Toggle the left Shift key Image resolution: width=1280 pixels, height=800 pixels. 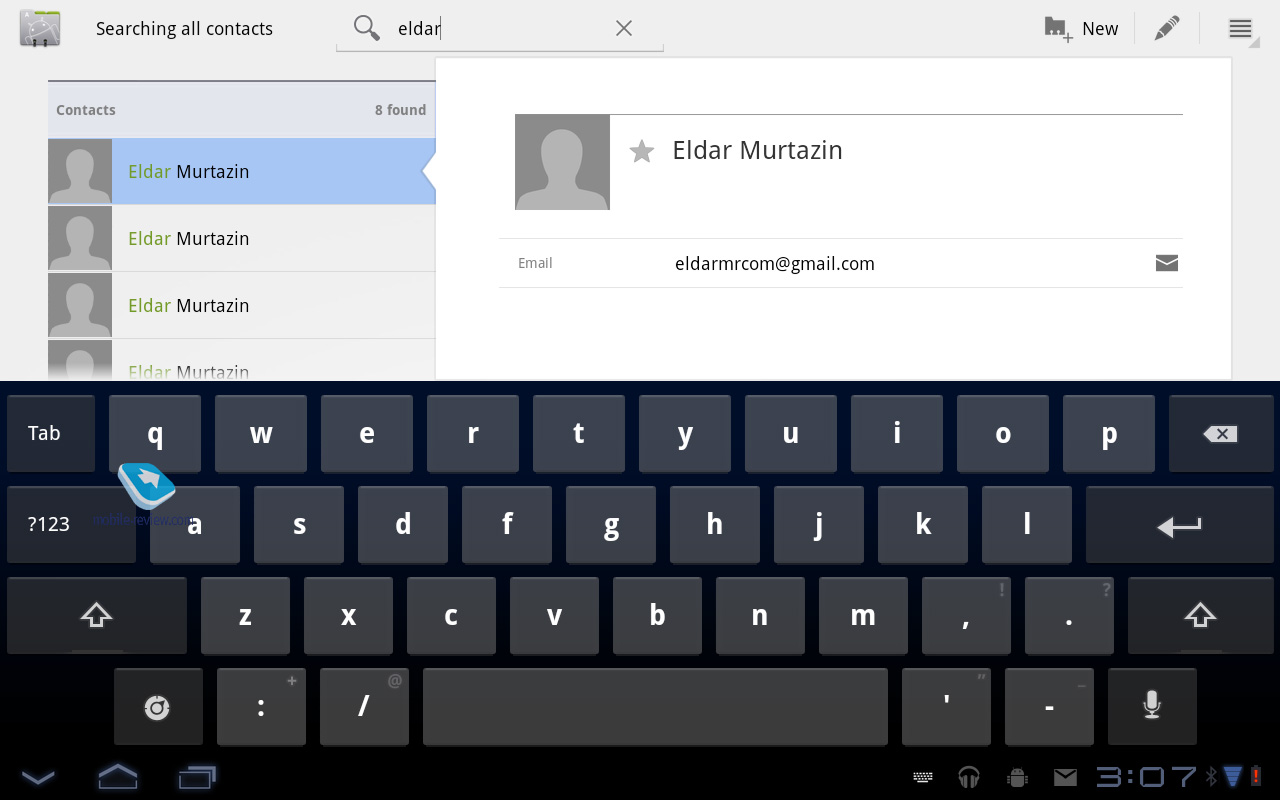pyautogui.click(x=96, y=615)
